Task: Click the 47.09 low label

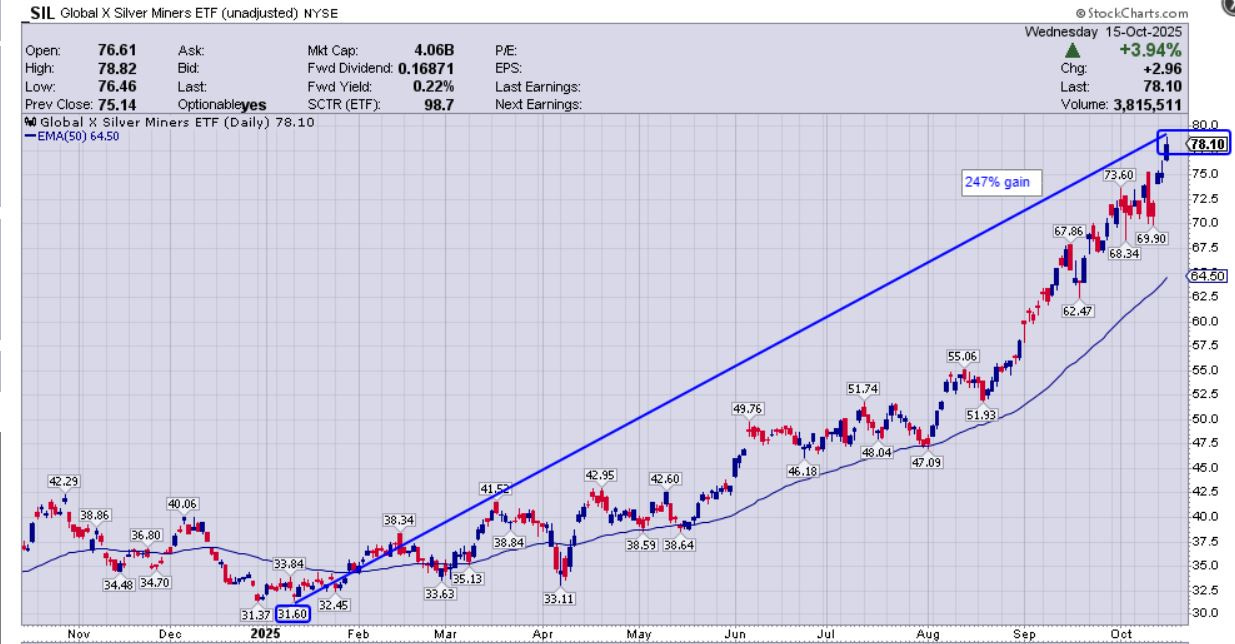Action: pos(929,461)
